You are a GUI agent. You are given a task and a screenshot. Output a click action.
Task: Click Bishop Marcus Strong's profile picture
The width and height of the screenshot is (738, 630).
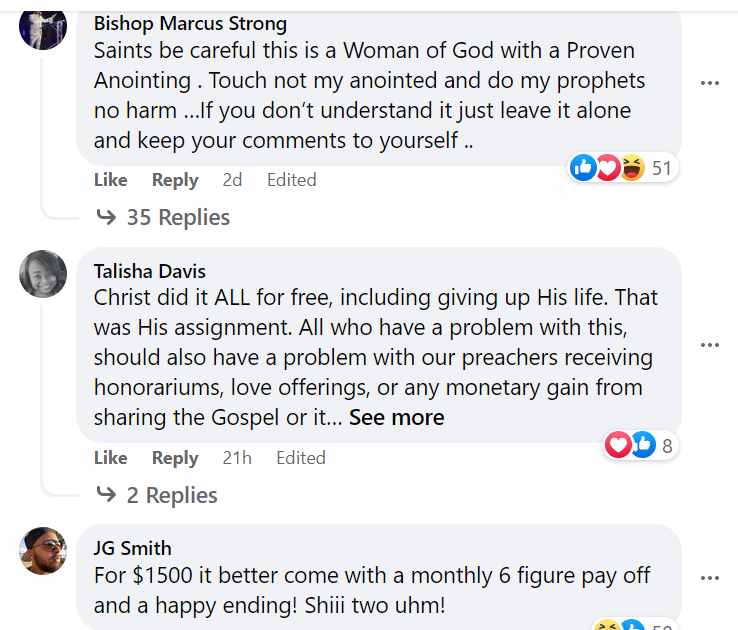(43, 26)
